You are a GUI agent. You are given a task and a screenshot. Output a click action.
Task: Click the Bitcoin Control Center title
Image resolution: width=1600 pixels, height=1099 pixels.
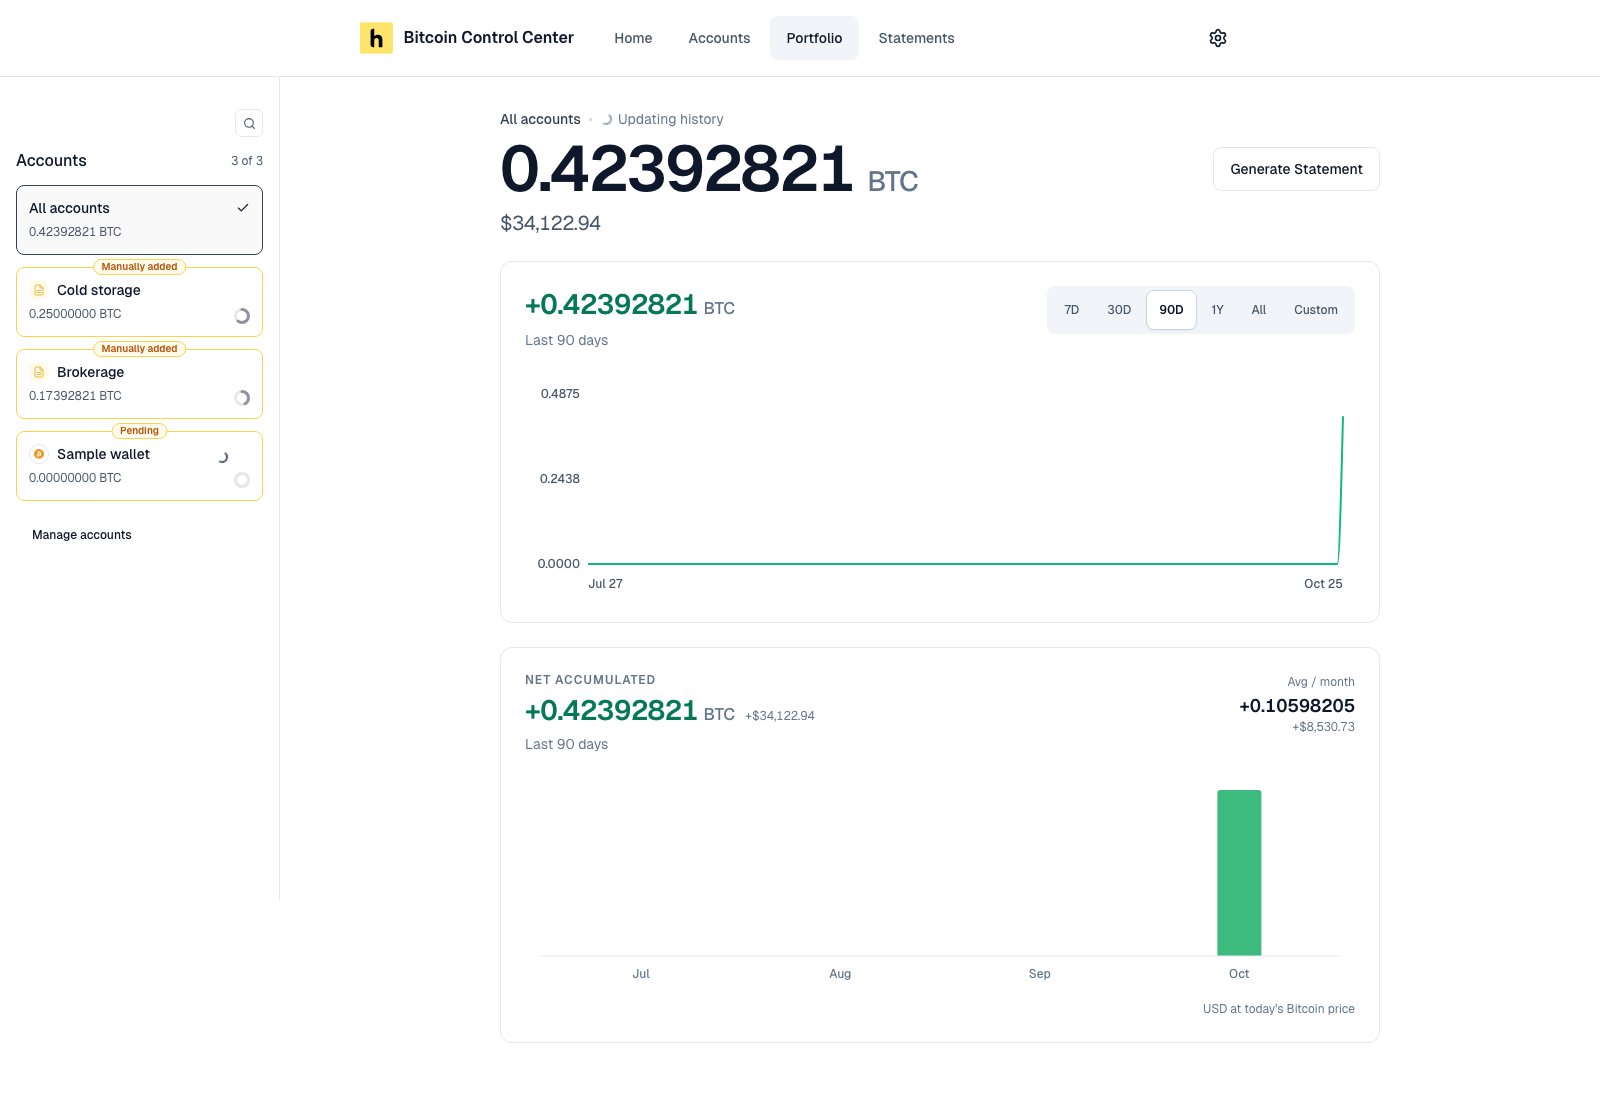click(488, 38)
